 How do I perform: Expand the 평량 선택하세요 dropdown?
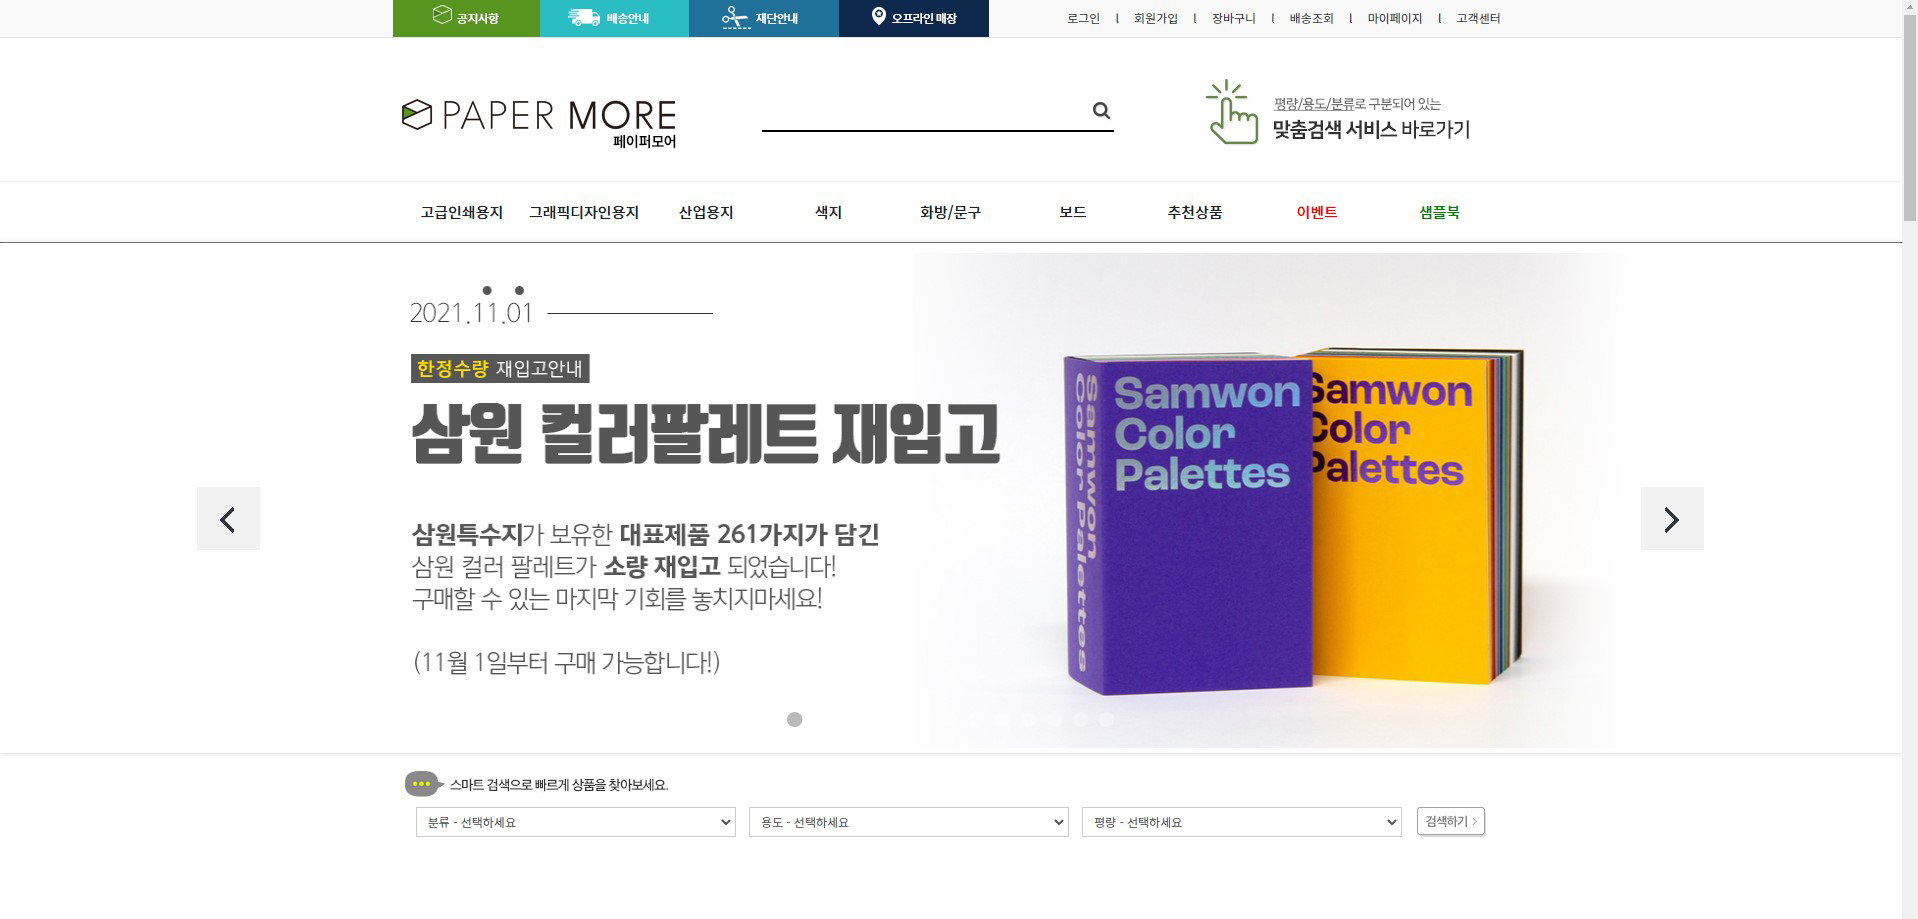point(1241,822)
